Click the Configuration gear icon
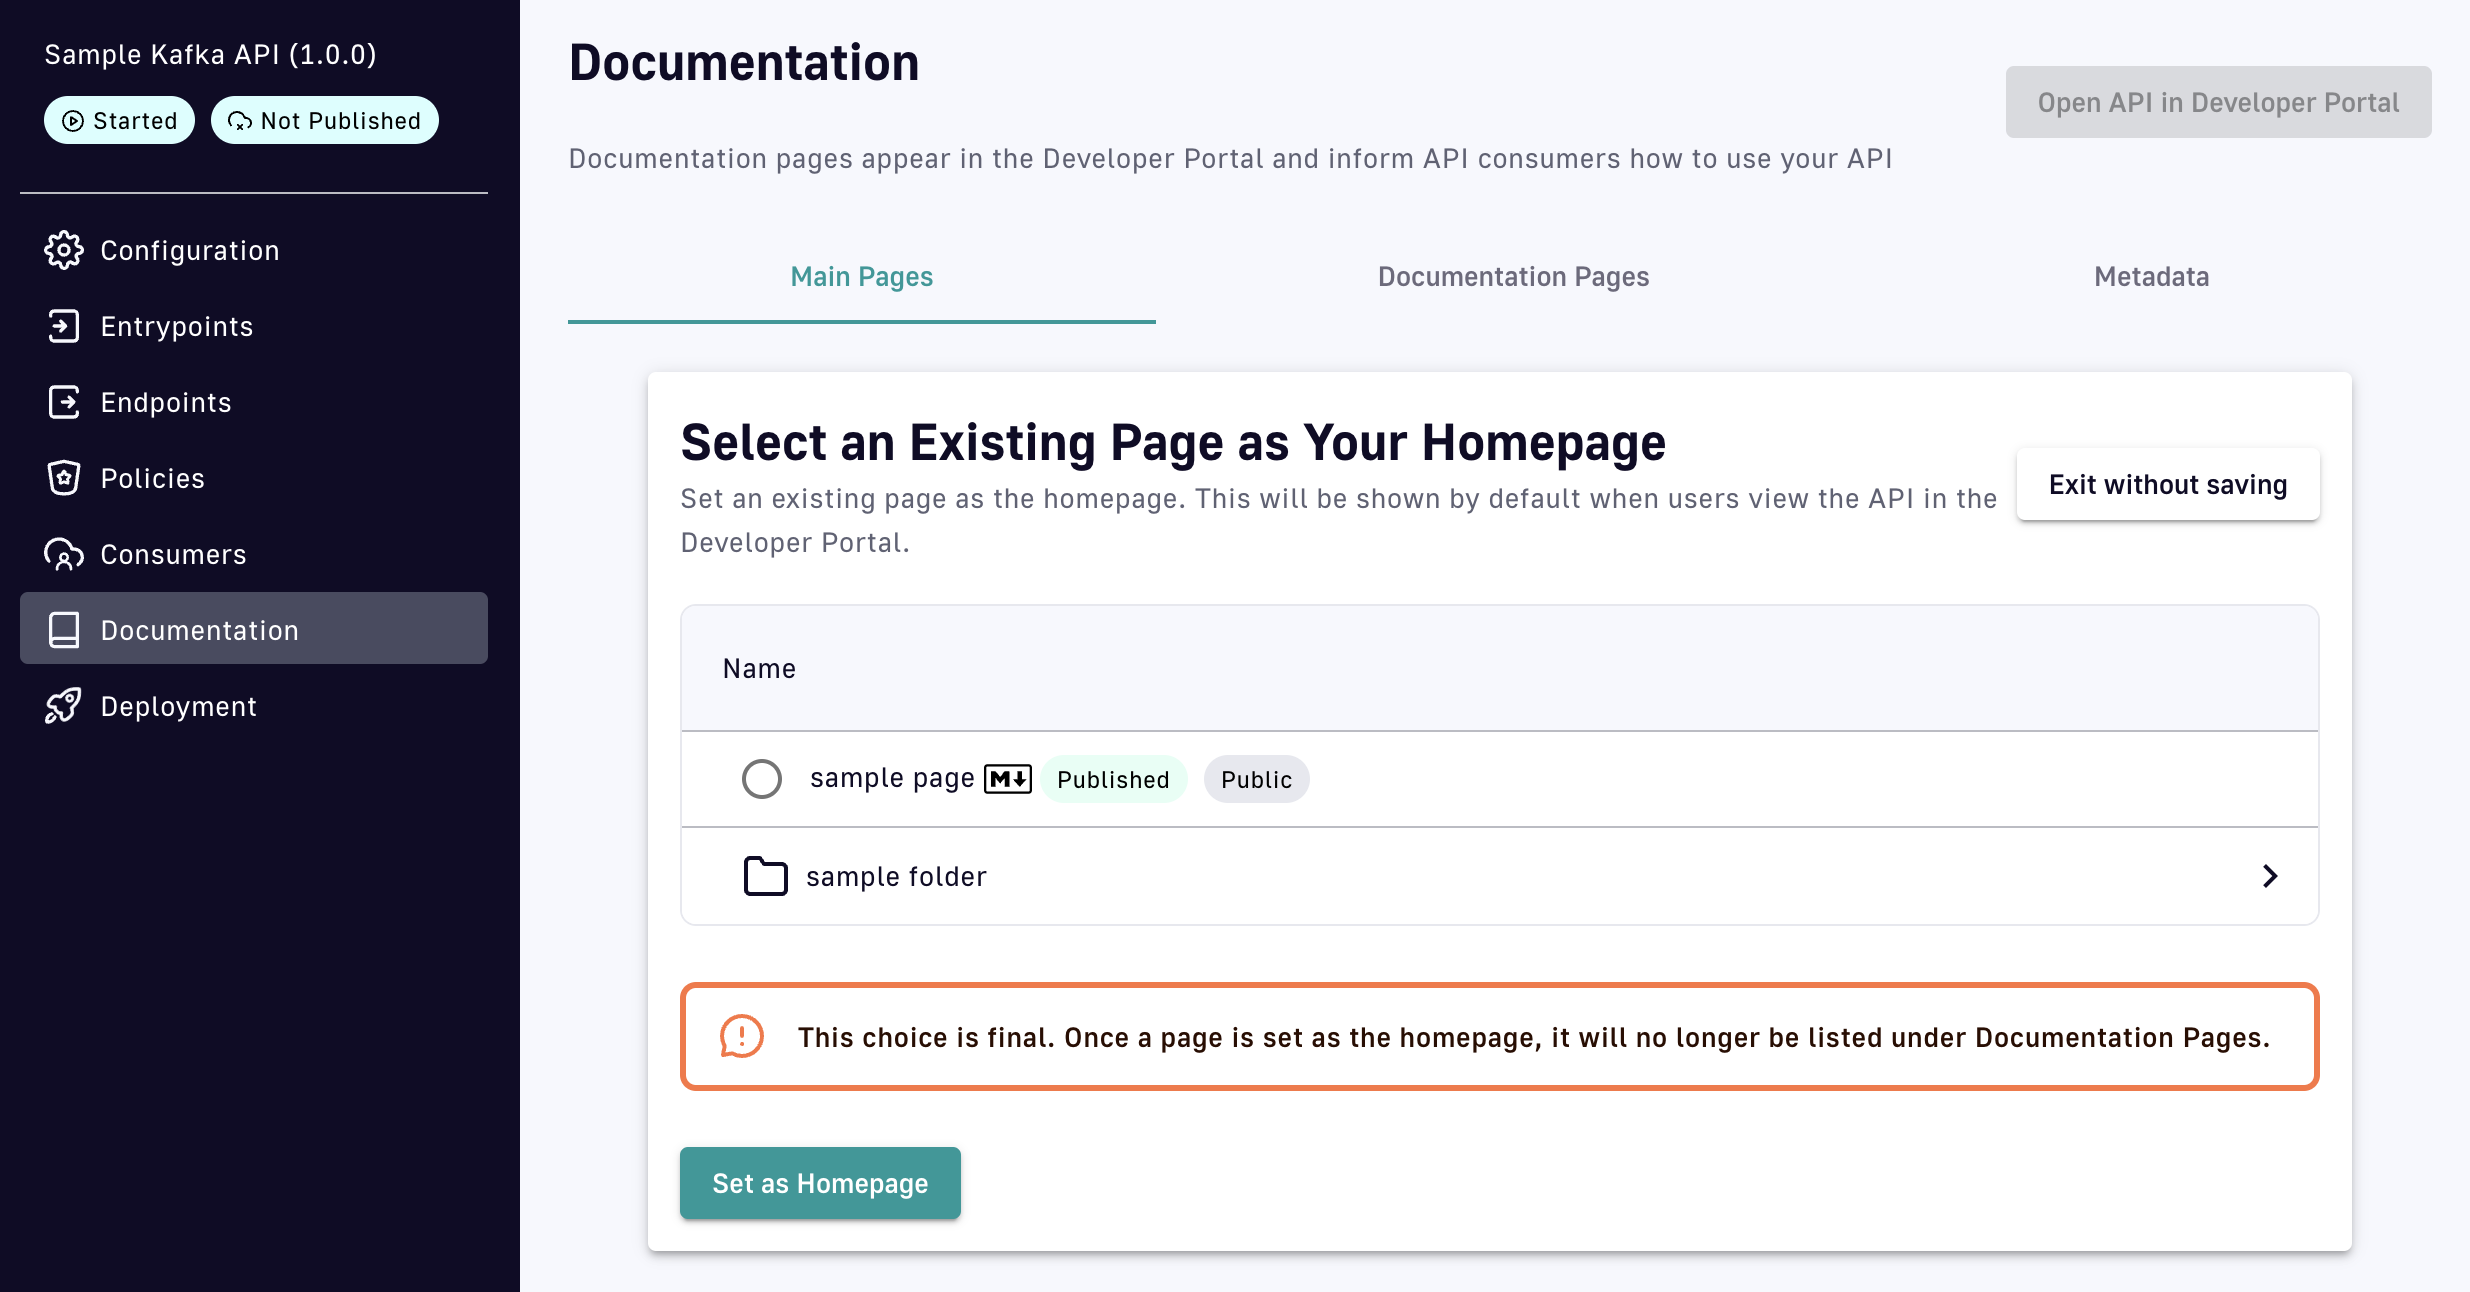The width and height of the screenshot is (2470, 1292). pyautogui.click(x=64, y=250)
